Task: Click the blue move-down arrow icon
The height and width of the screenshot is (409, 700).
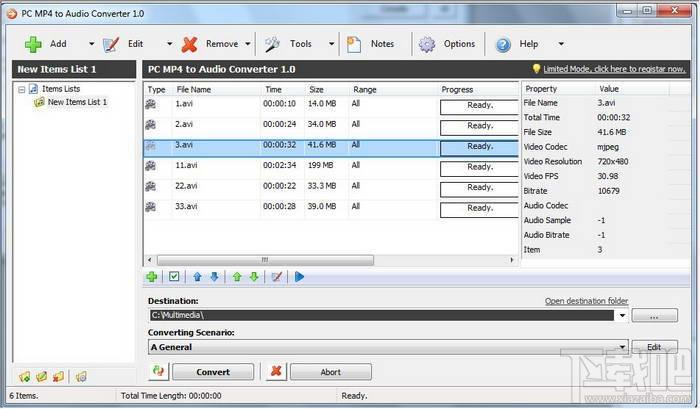Action: tap(214, 277)
